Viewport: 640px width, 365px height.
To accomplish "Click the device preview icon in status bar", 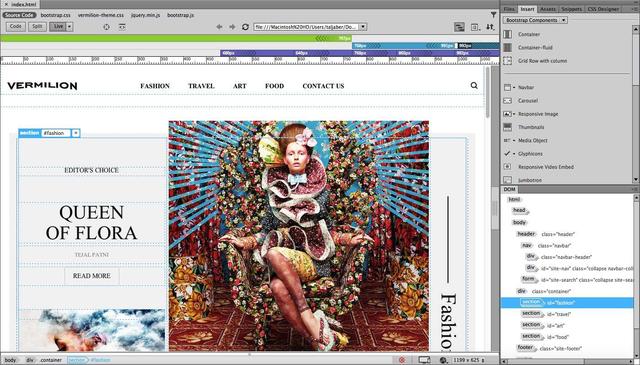I will click(x=424, y=360).
